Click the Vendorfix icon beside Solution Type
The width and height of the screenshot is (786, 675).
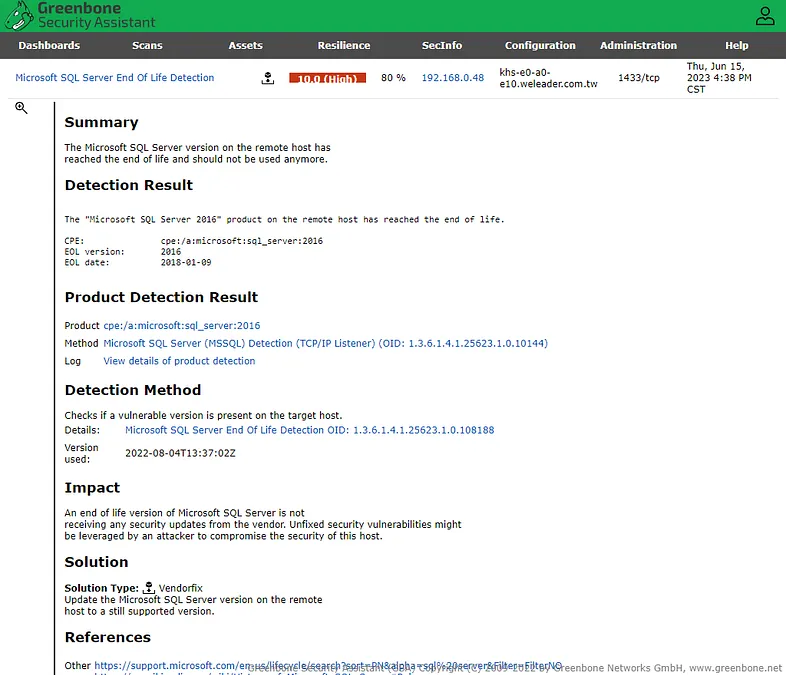pos(149,587)
